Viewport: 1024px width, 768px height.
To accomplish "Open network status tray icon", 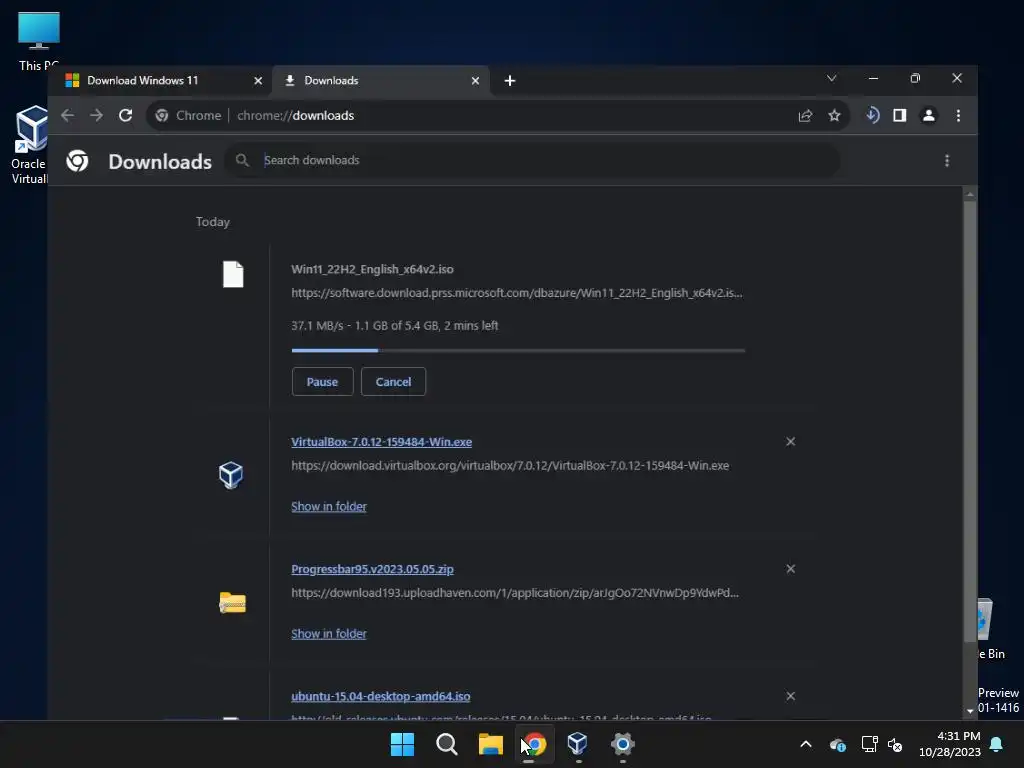I will [x=869, y=744].
